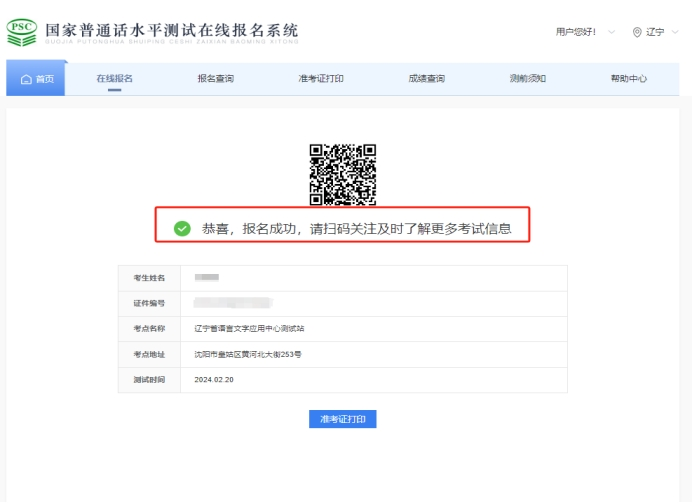693x503 pixels.
Task: Click the test date 2024.02.20
Action: (213, 380)
